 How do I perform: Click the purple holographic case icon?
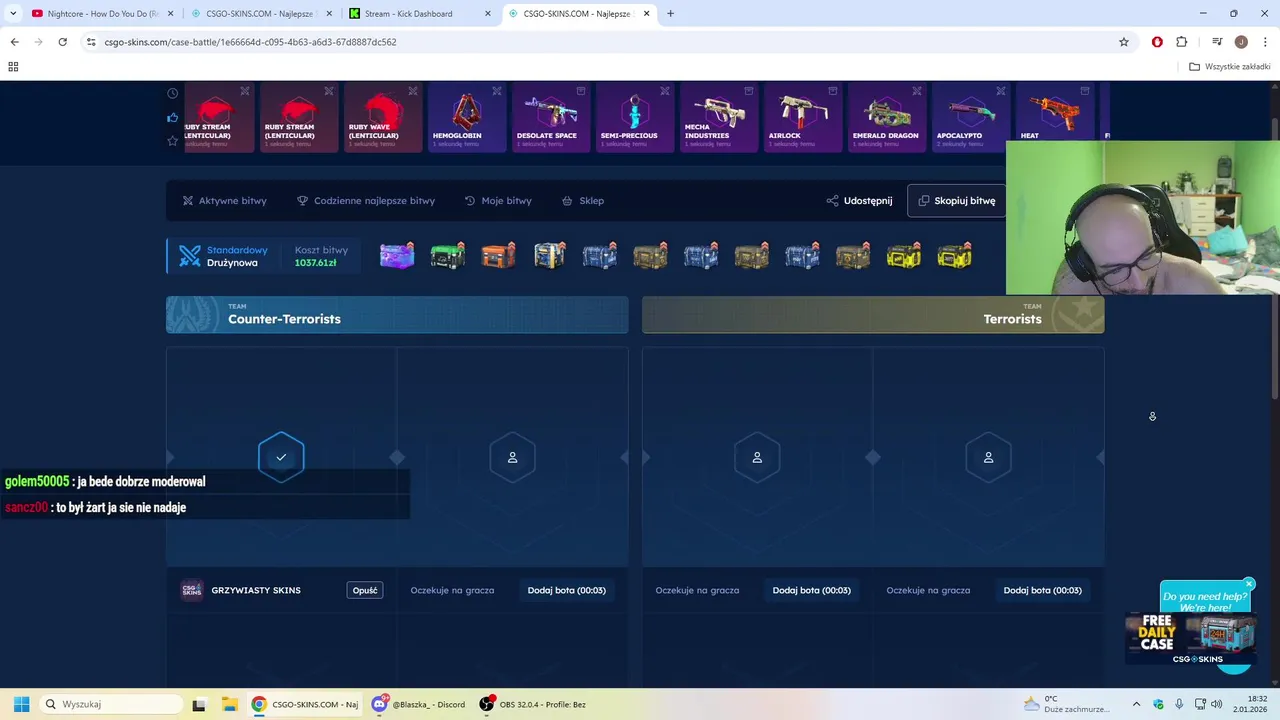397,256
